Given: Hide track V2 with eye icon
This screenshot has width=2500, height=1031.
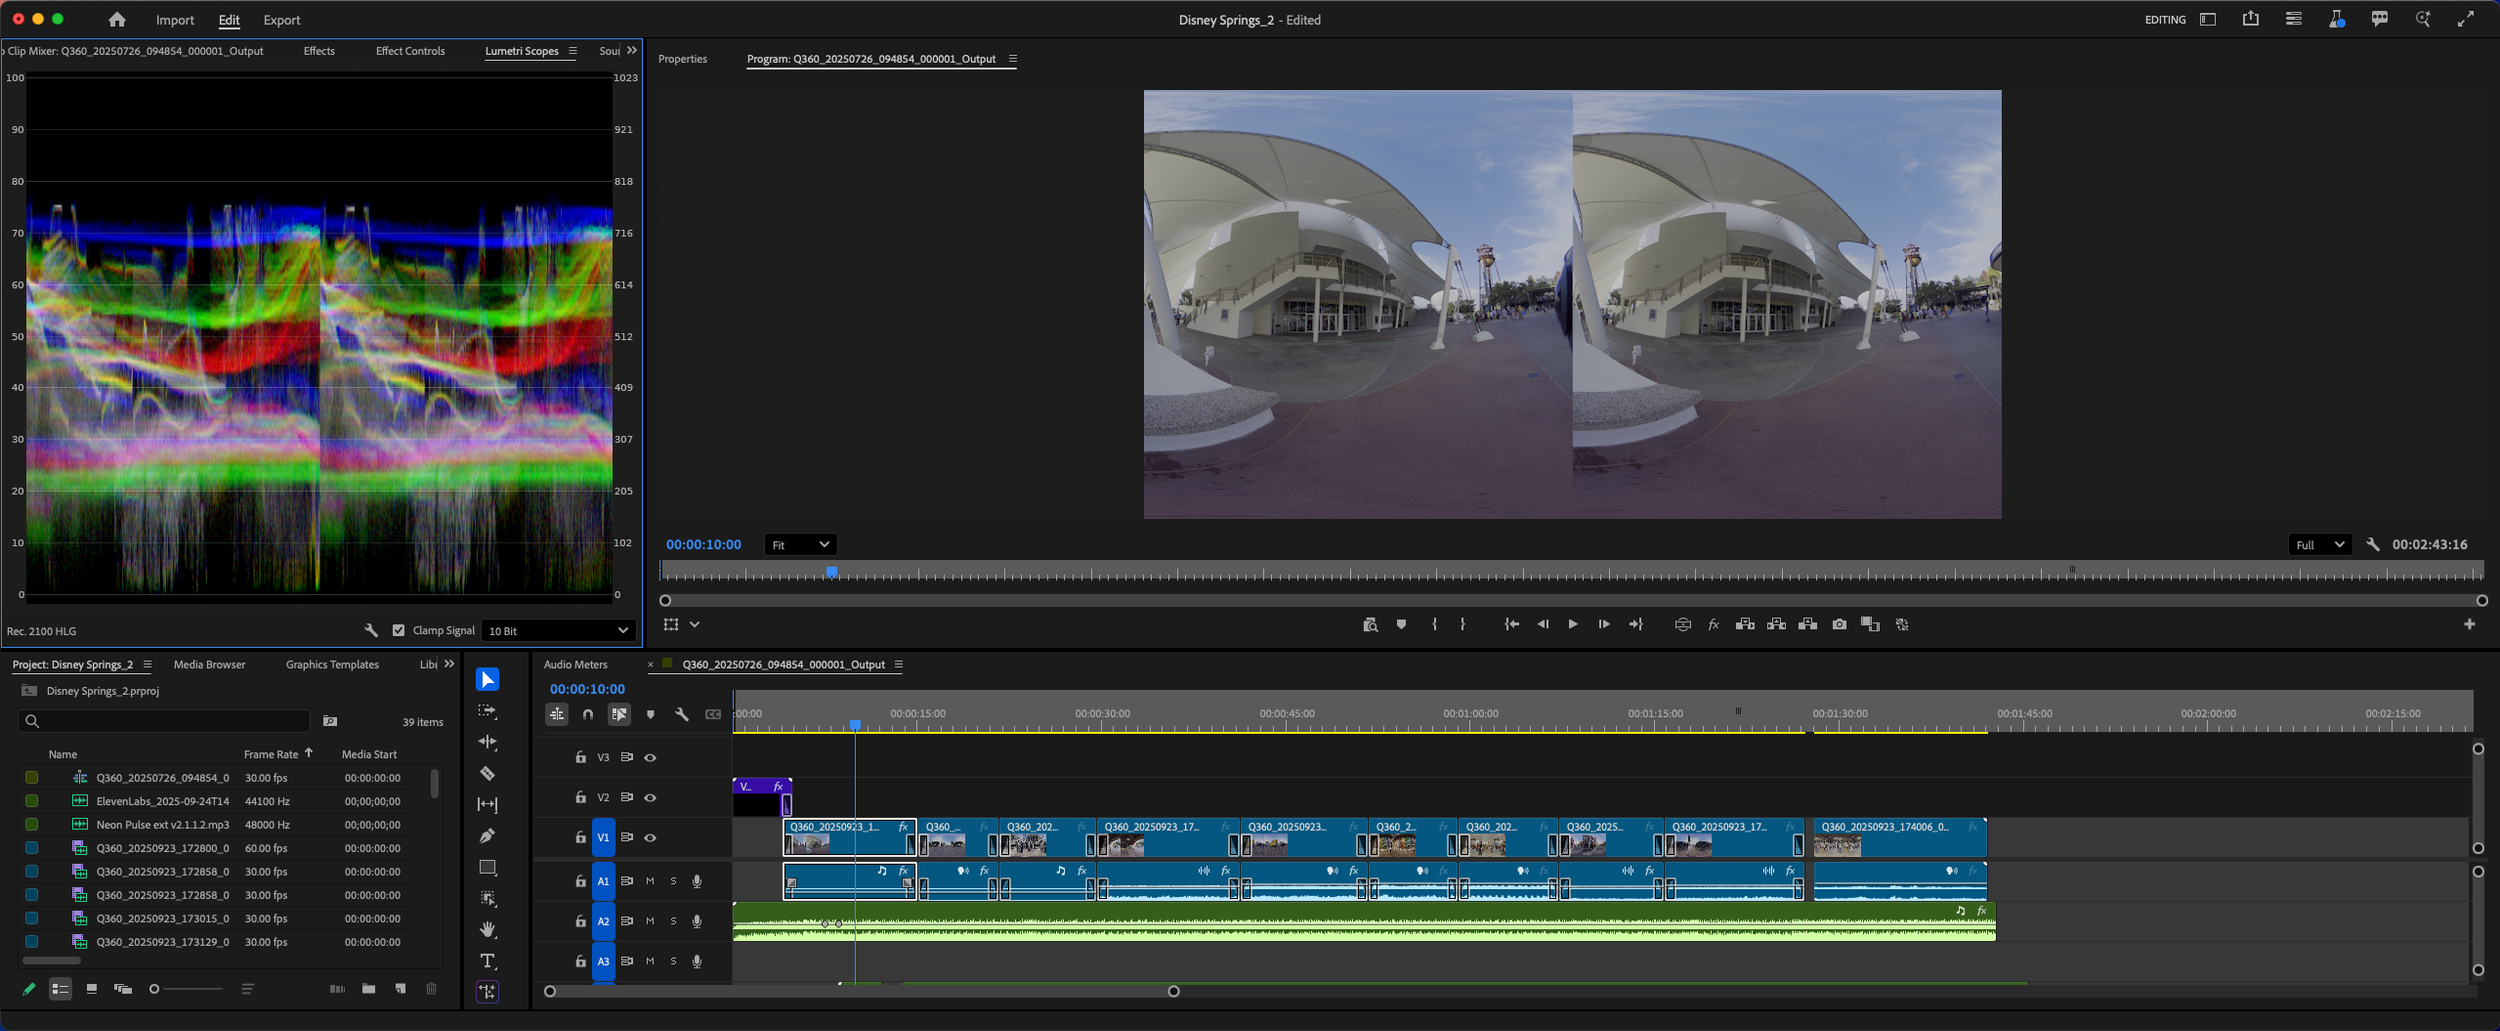Looking at the screenshot, I should (x=650, y=798).
